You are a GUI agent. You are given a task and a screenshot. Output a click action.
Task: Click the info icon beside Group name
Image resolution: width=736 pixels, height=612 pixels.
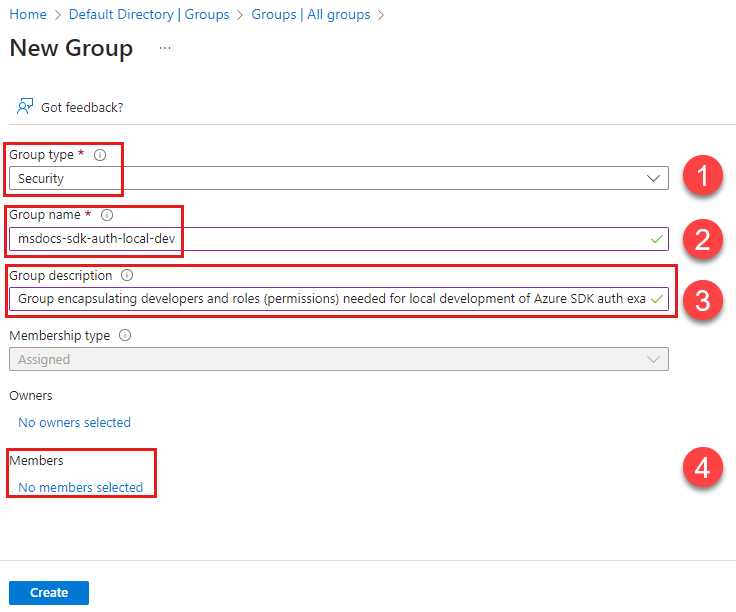(x=107, y=214)
